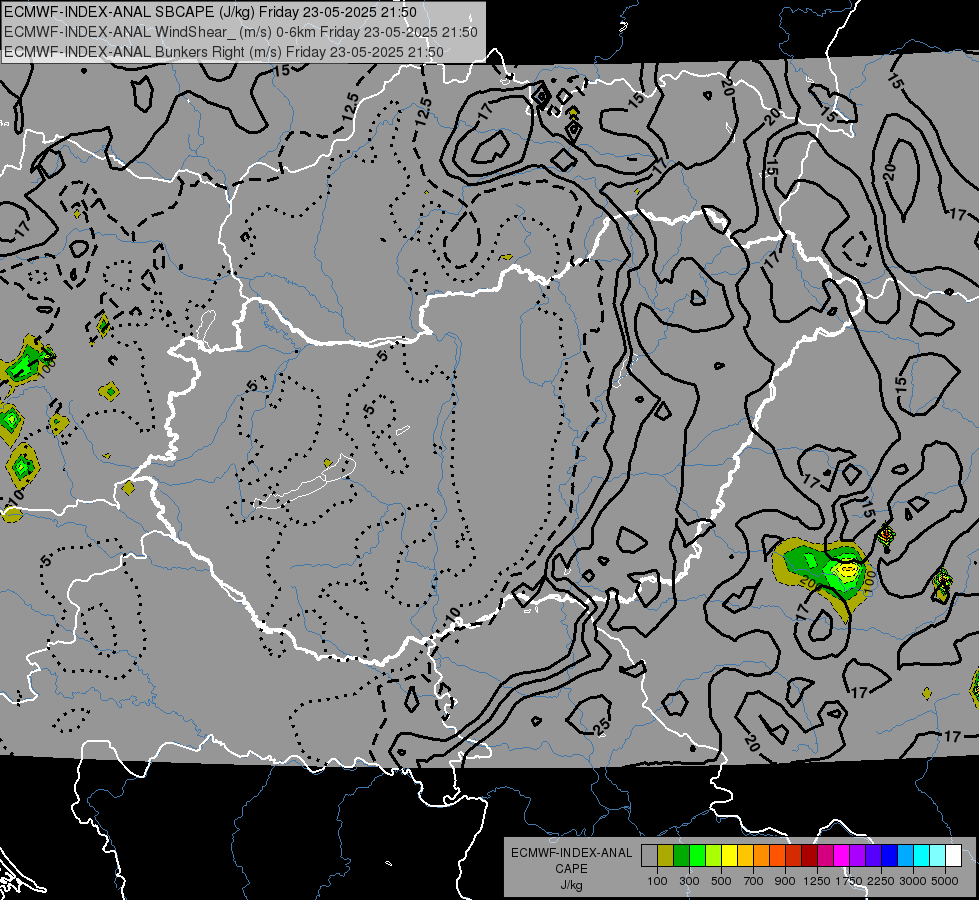Screen dimensions: 979x900
Task: Click the 25 wind shear contour label
Action: [x=601, y=726]
